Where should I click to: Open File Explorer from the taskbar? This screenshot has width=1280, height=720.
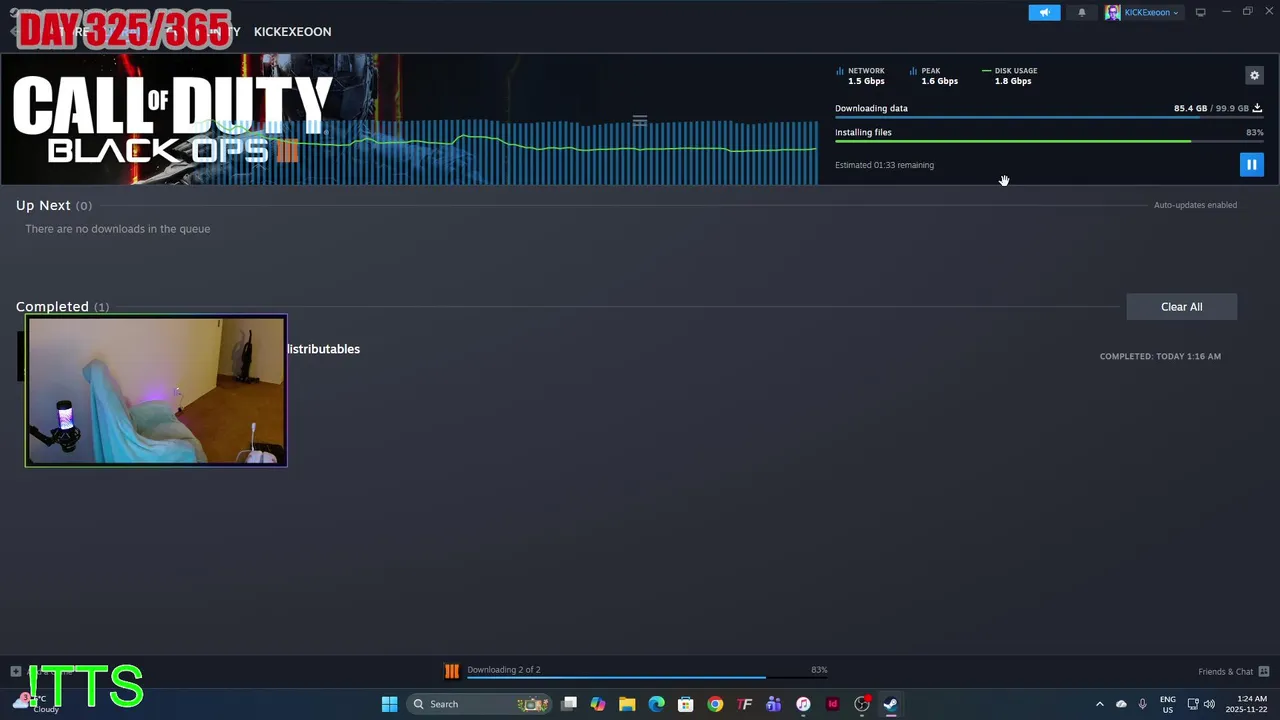pyautogui.click(x=627, y=704)
